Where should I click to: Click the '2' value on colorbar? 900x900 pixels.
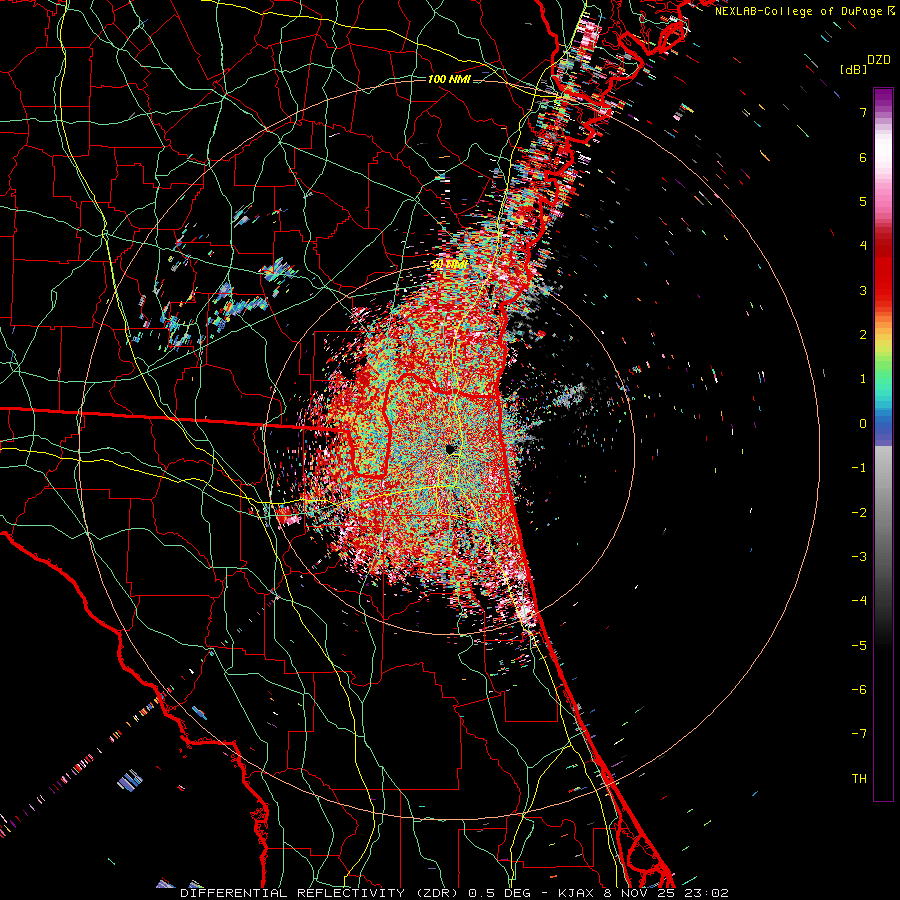[x=863, y=335]
